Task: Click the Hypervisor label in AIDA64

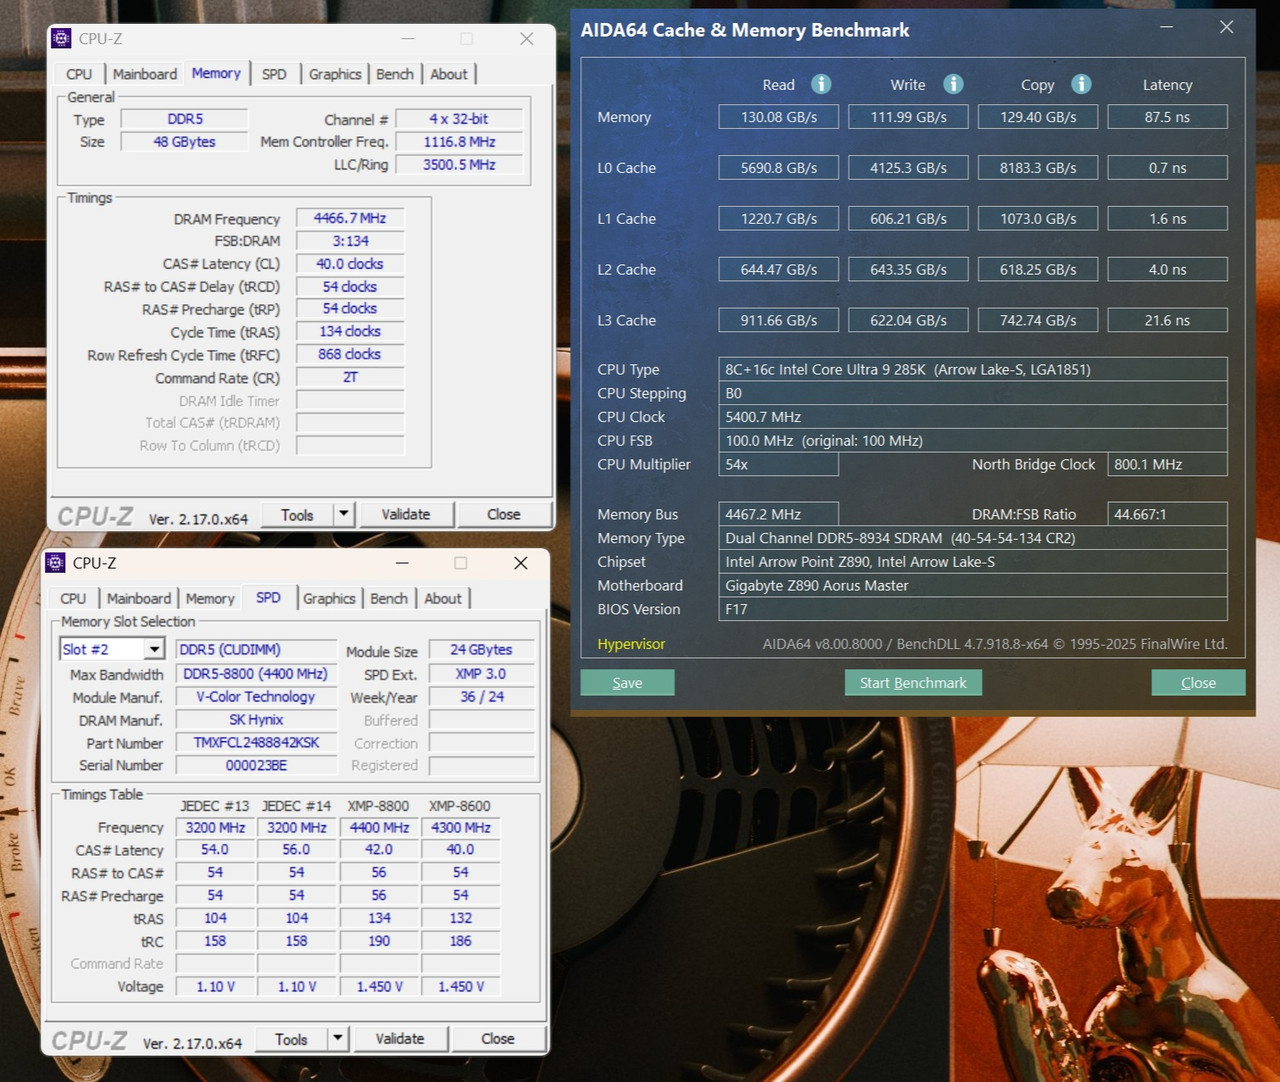Action: pyautogui.click(x=631, y=644)
